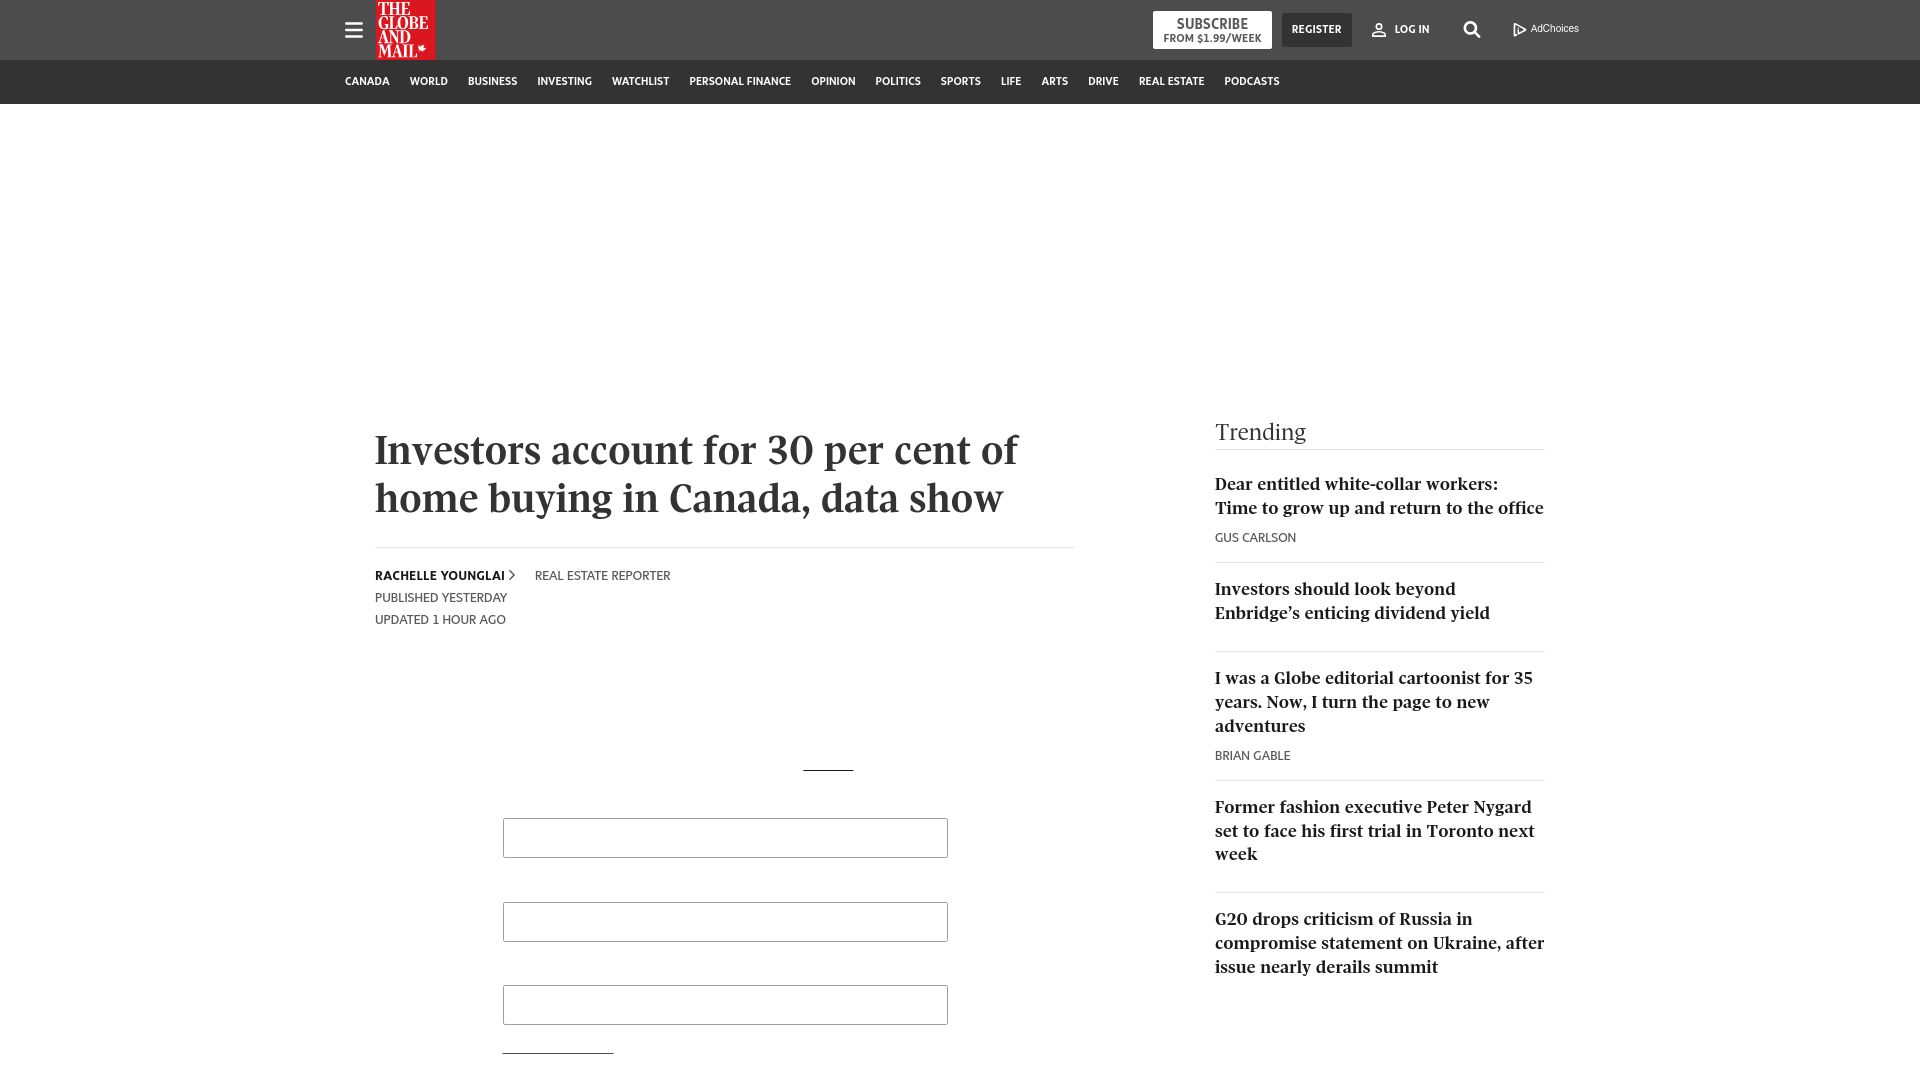This screenshot has width=1920, height=1080.
Task: Click author name Gus Carlson
Action: [x=1255, y=538]
